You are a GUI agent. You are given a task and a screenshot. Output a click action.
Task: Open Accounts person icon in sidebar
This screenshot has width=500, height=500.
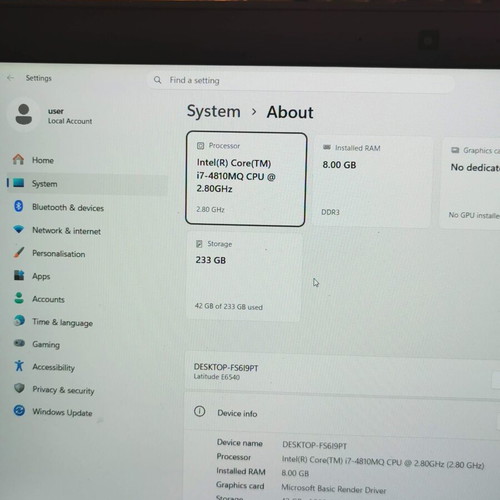19,298
